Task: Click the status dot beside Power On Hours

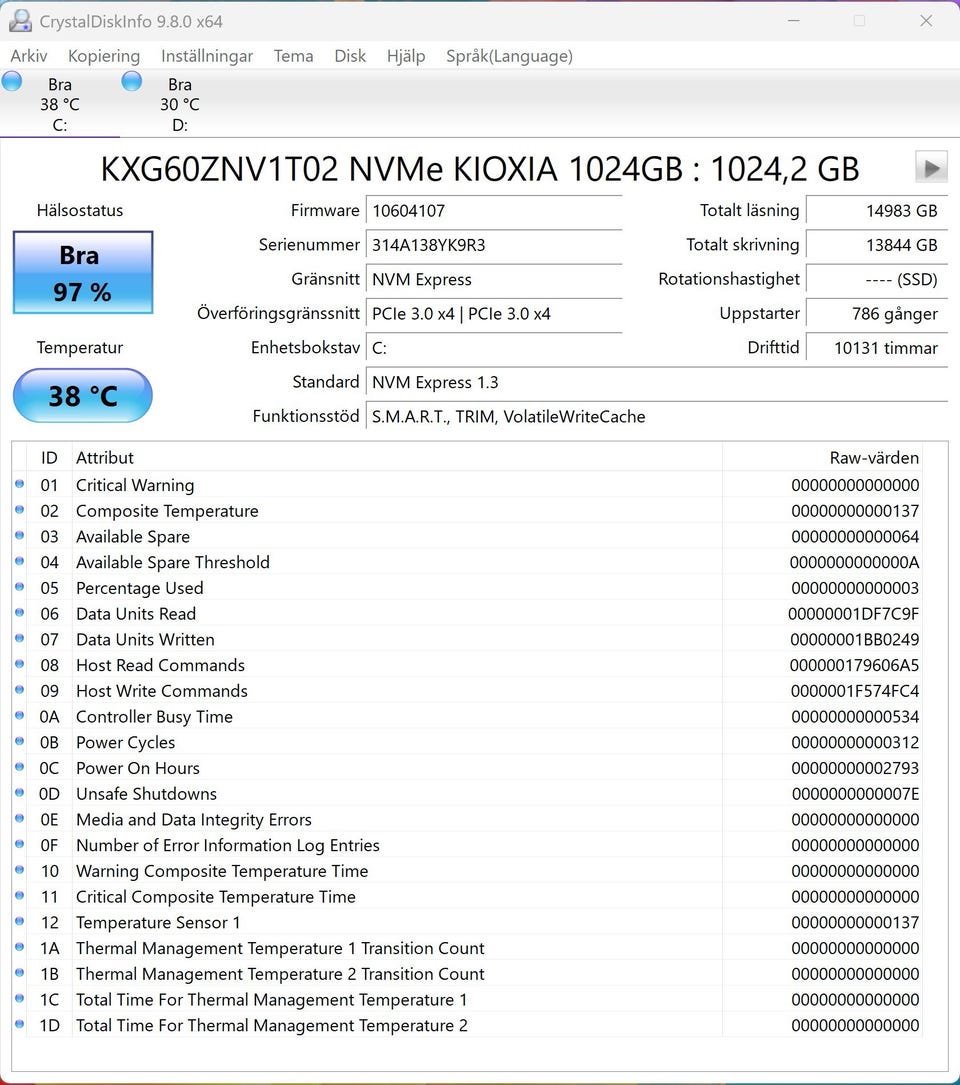Action: tap(20, 768)
